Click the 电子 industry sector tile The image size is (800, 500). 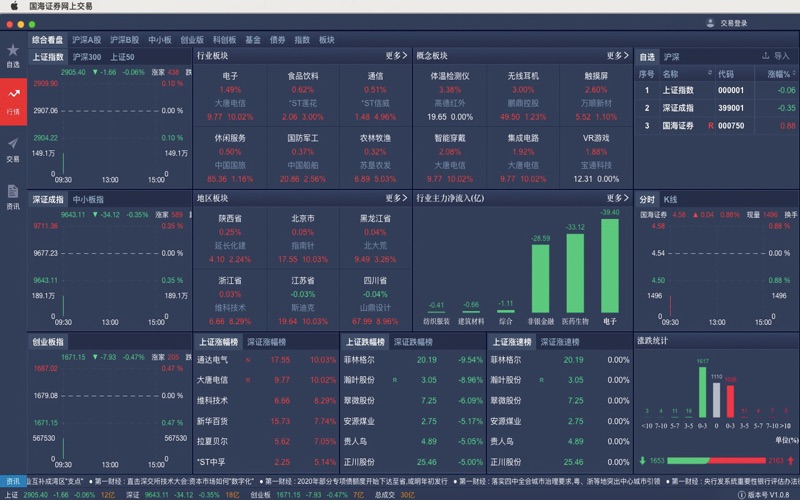(230, 96)
